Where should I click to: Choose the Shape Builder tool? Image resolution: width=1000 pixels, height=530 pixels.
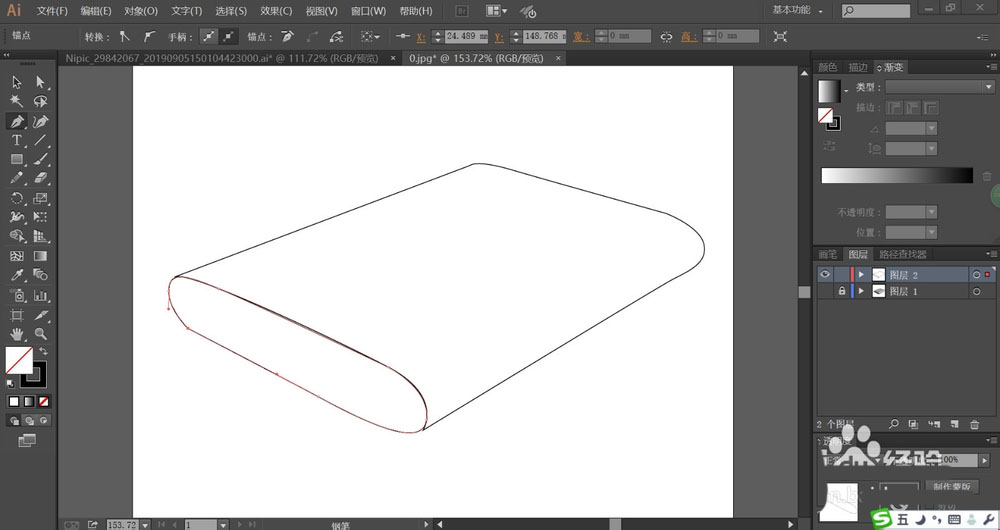(17, 237)
